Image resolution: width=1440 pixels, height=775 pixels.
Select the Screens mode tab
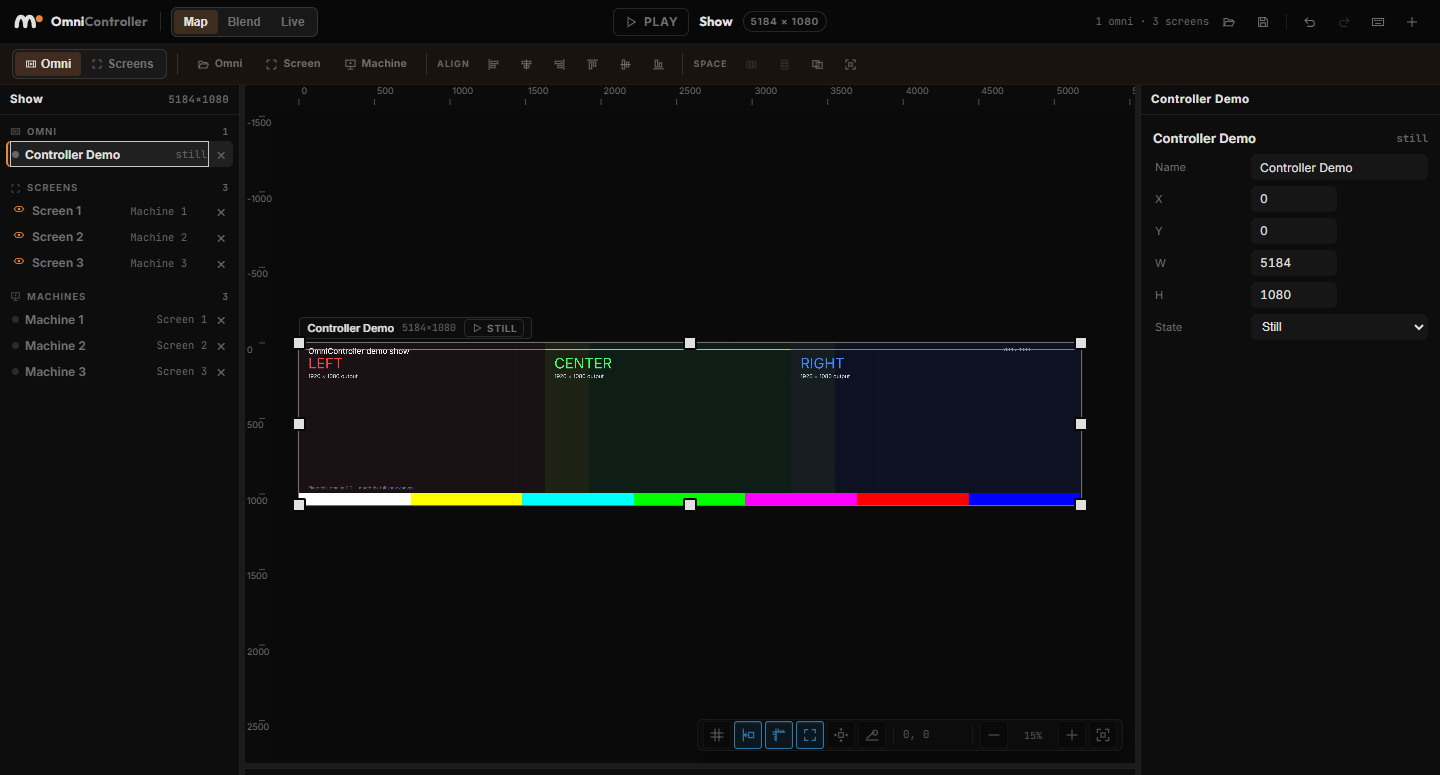pos(123,64)
